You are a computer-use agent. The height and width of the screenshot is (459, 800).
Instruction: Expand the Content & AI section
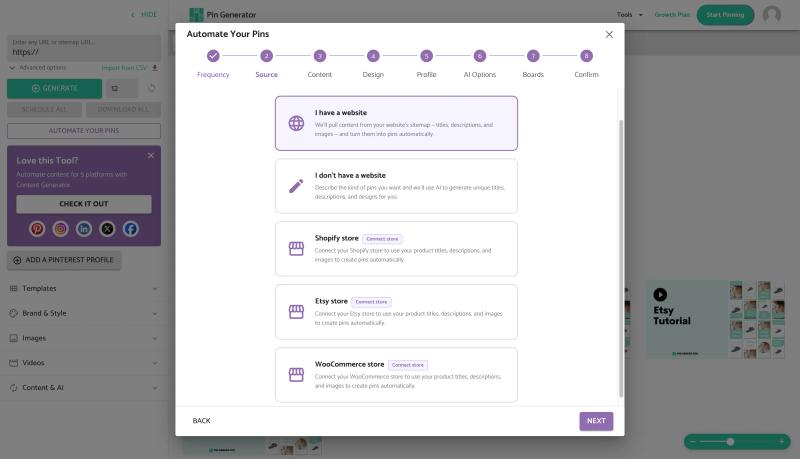click(84, 388)
